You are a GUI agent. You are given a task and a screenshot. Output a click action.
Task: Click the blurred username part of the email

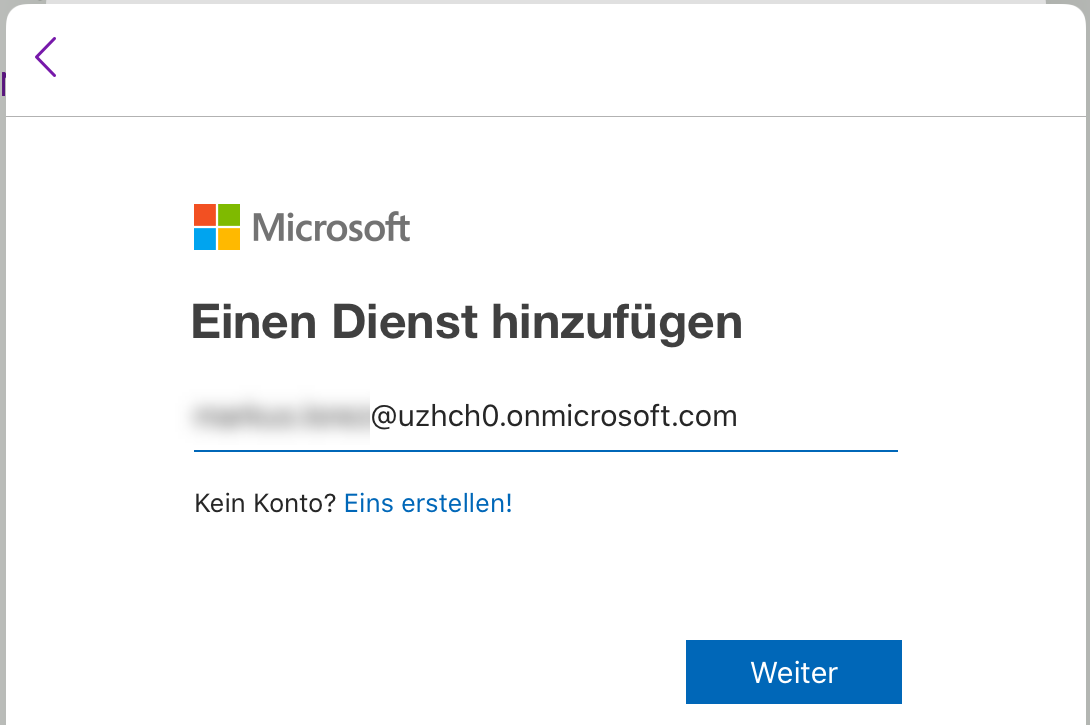281,416
